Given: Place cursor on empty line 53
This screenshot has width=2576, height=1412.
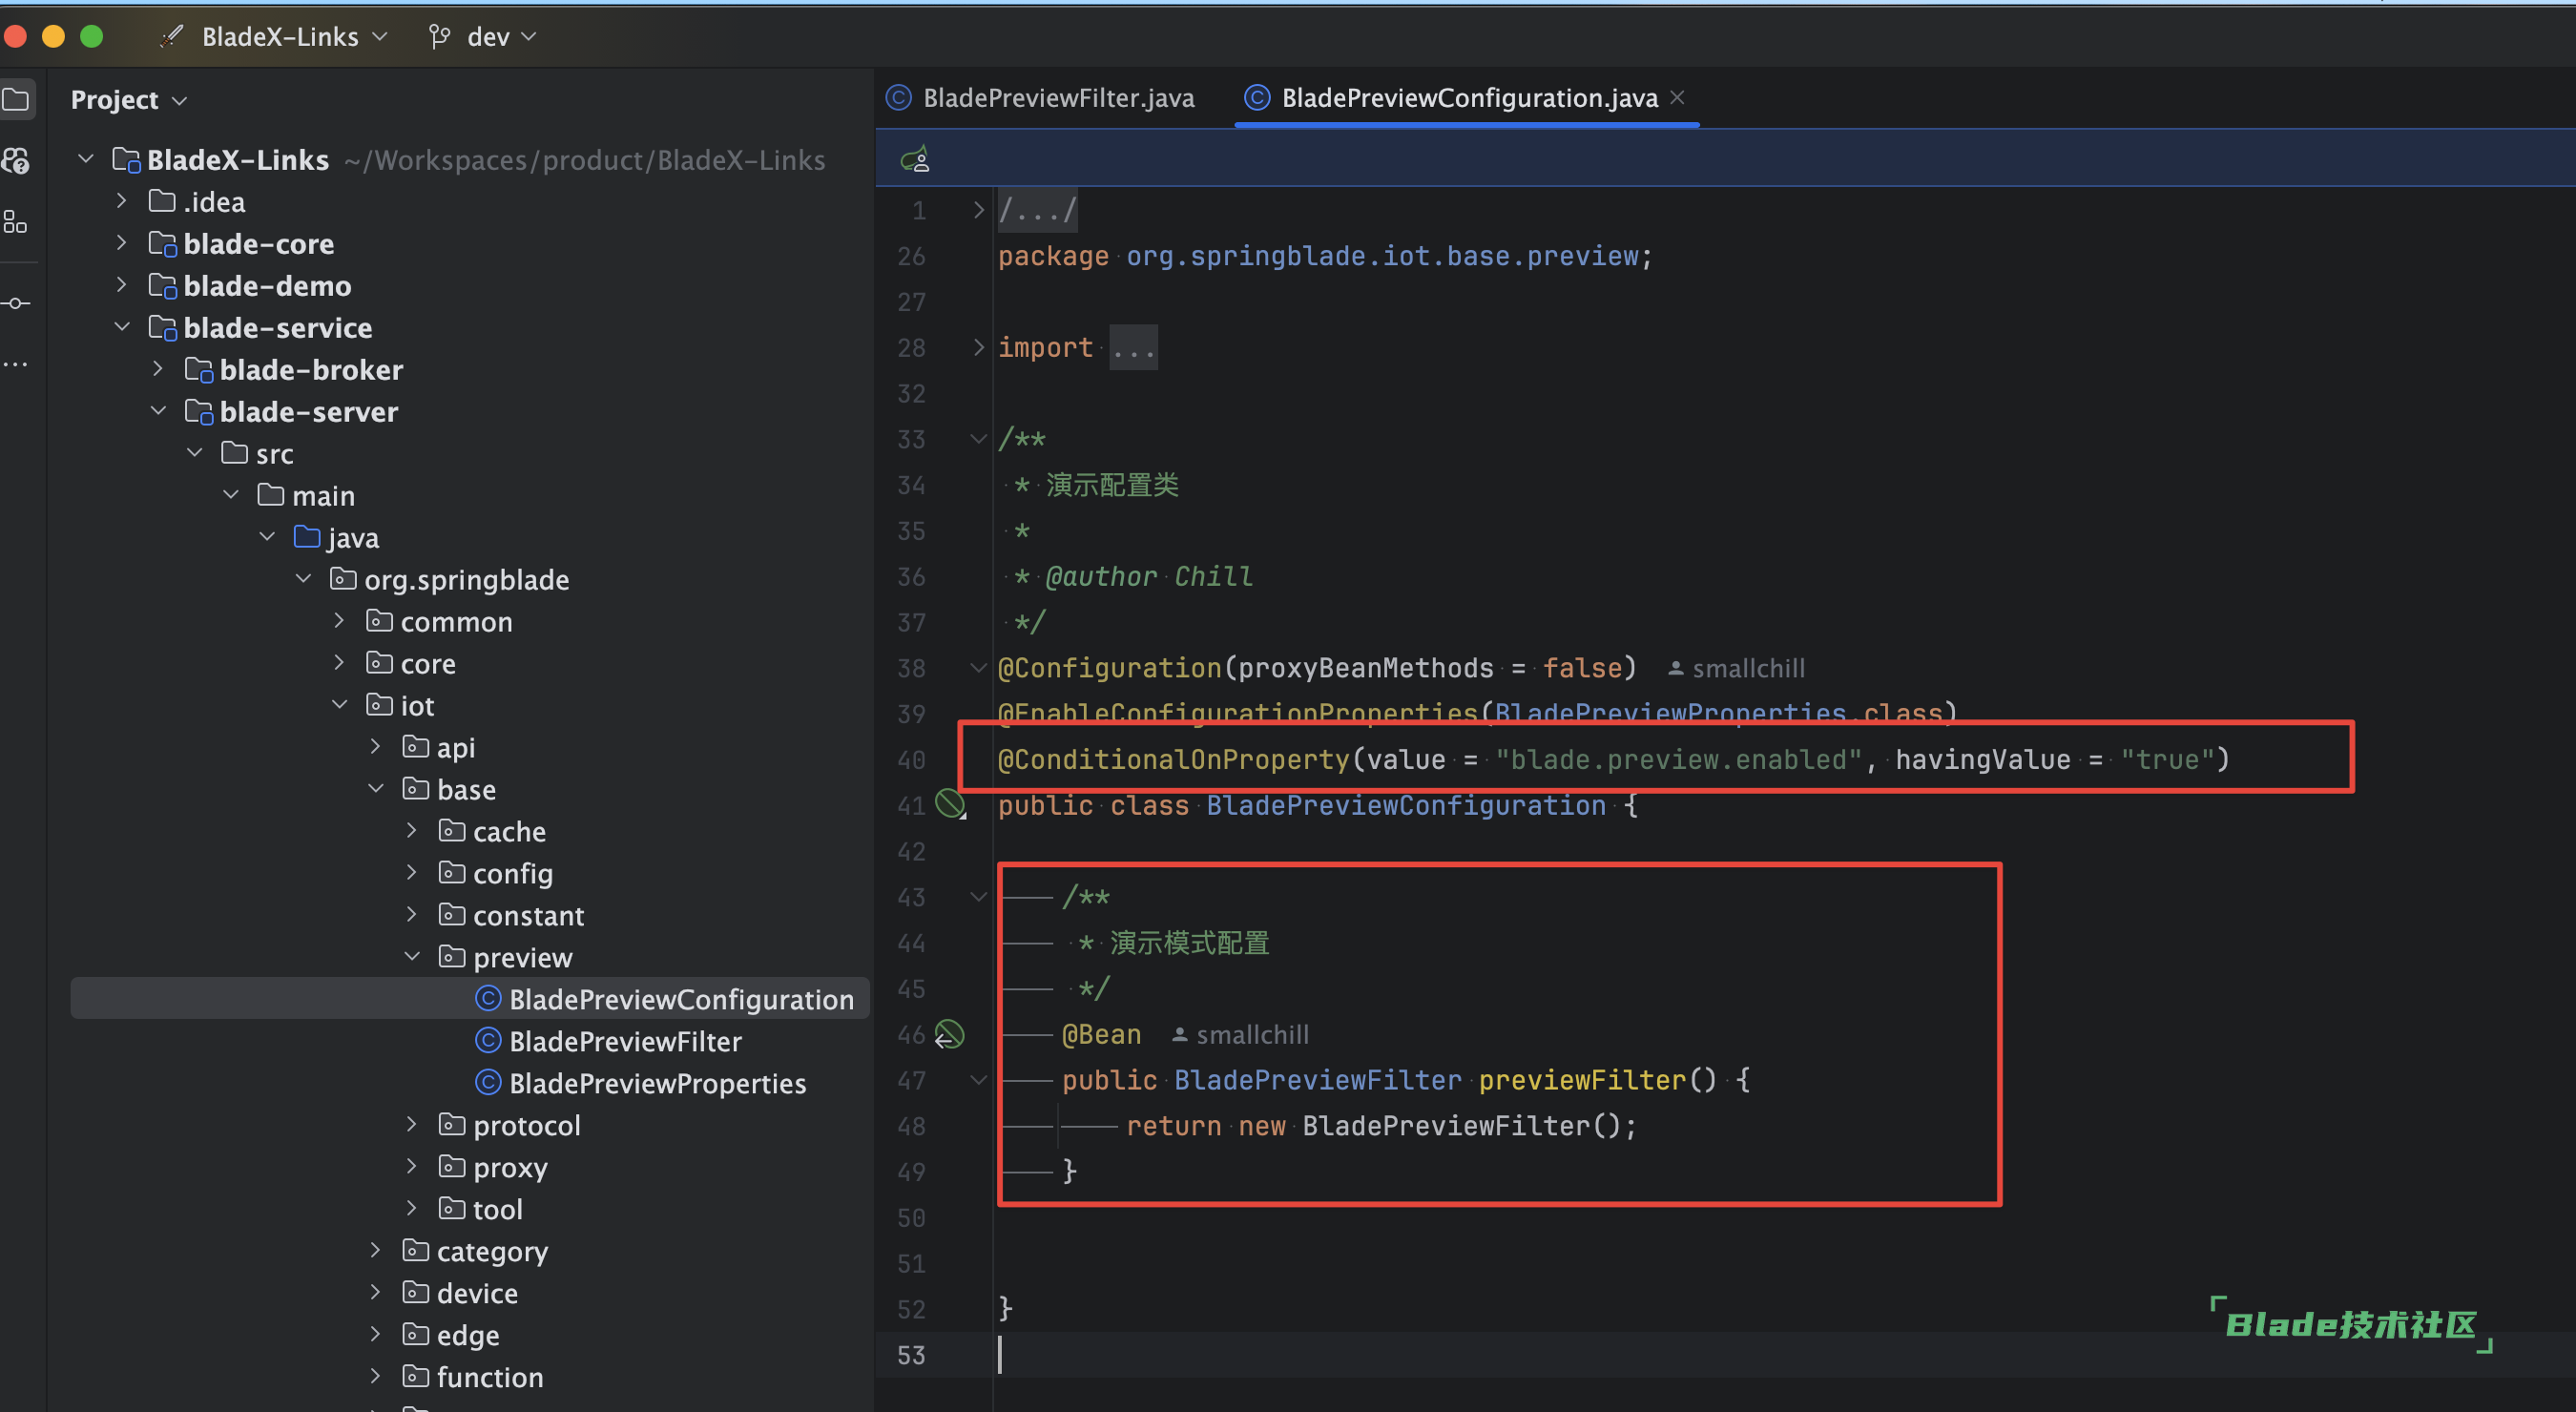Looking at the screenshot, I should click(1725, 1355).
